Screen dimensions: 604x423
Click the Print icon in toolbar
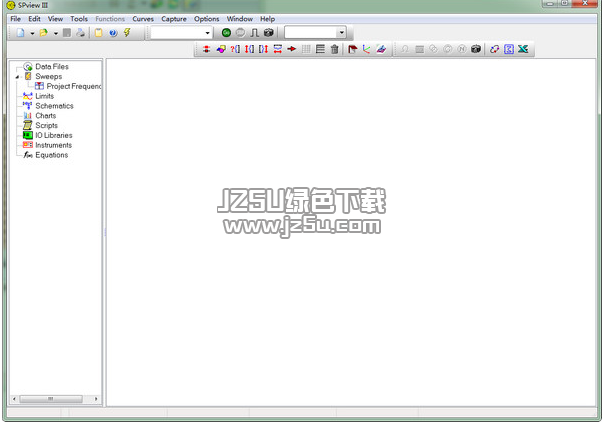coord(81,33)
